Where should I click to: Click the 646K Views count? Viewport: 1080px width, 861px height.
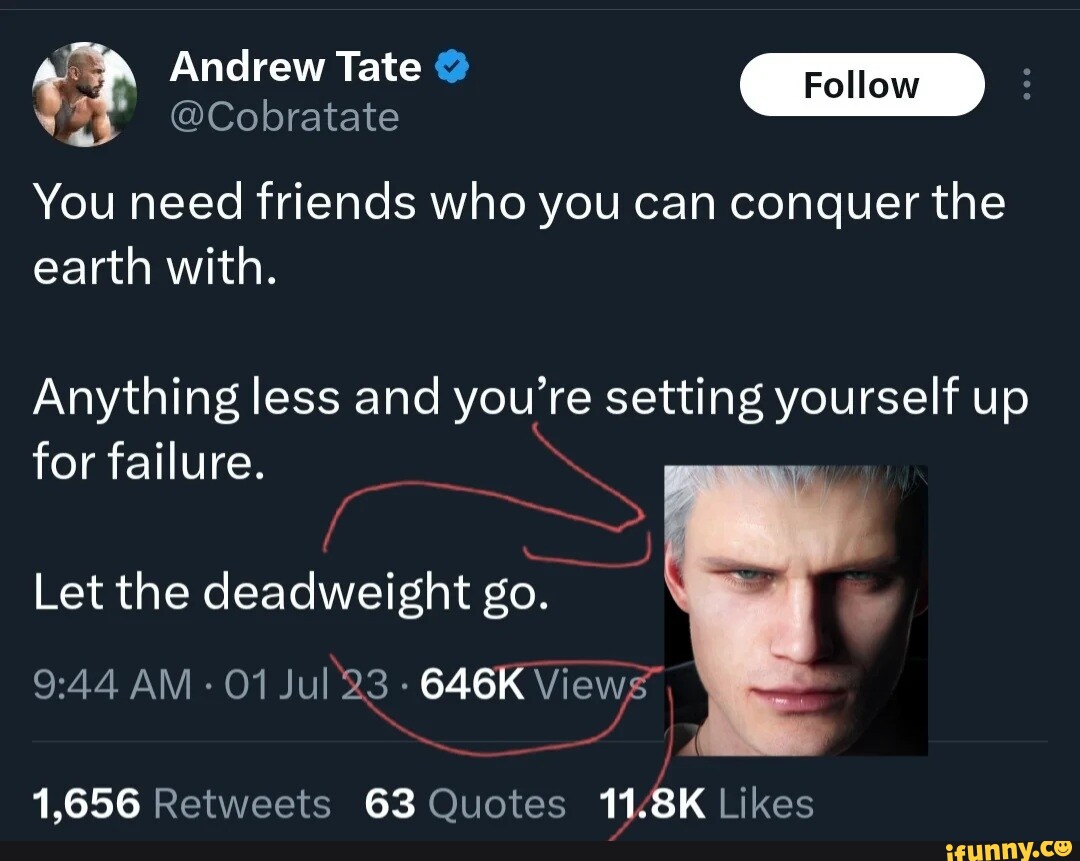(534, 685)
